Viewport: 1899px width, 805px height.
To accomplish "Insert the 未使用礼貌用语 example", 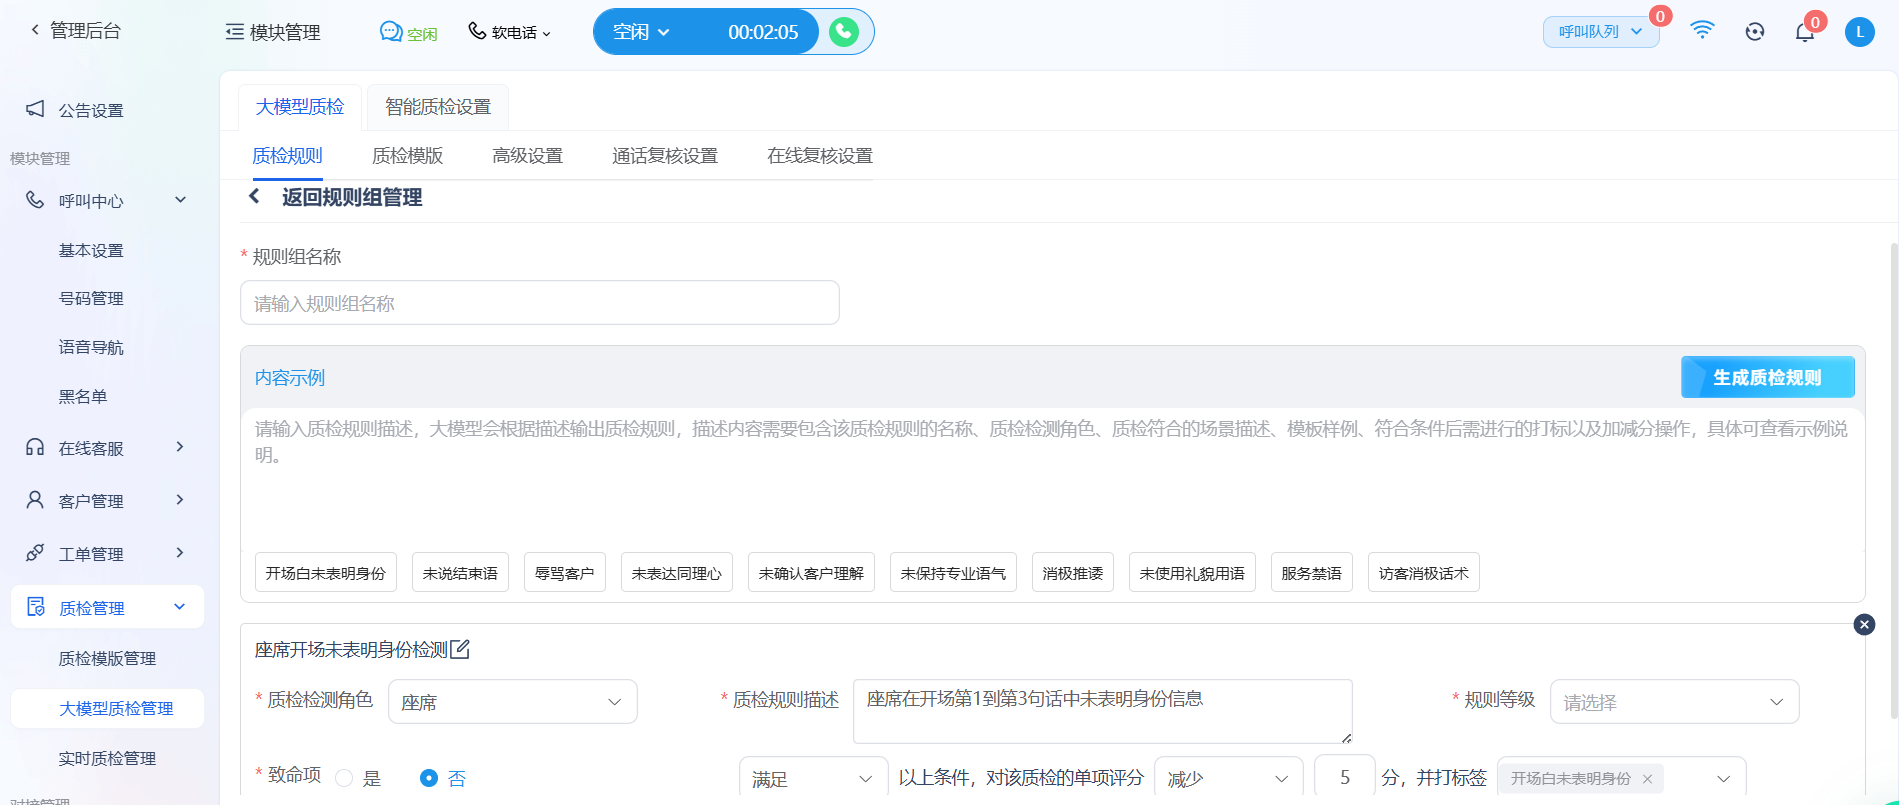I will coord(1192,573).
